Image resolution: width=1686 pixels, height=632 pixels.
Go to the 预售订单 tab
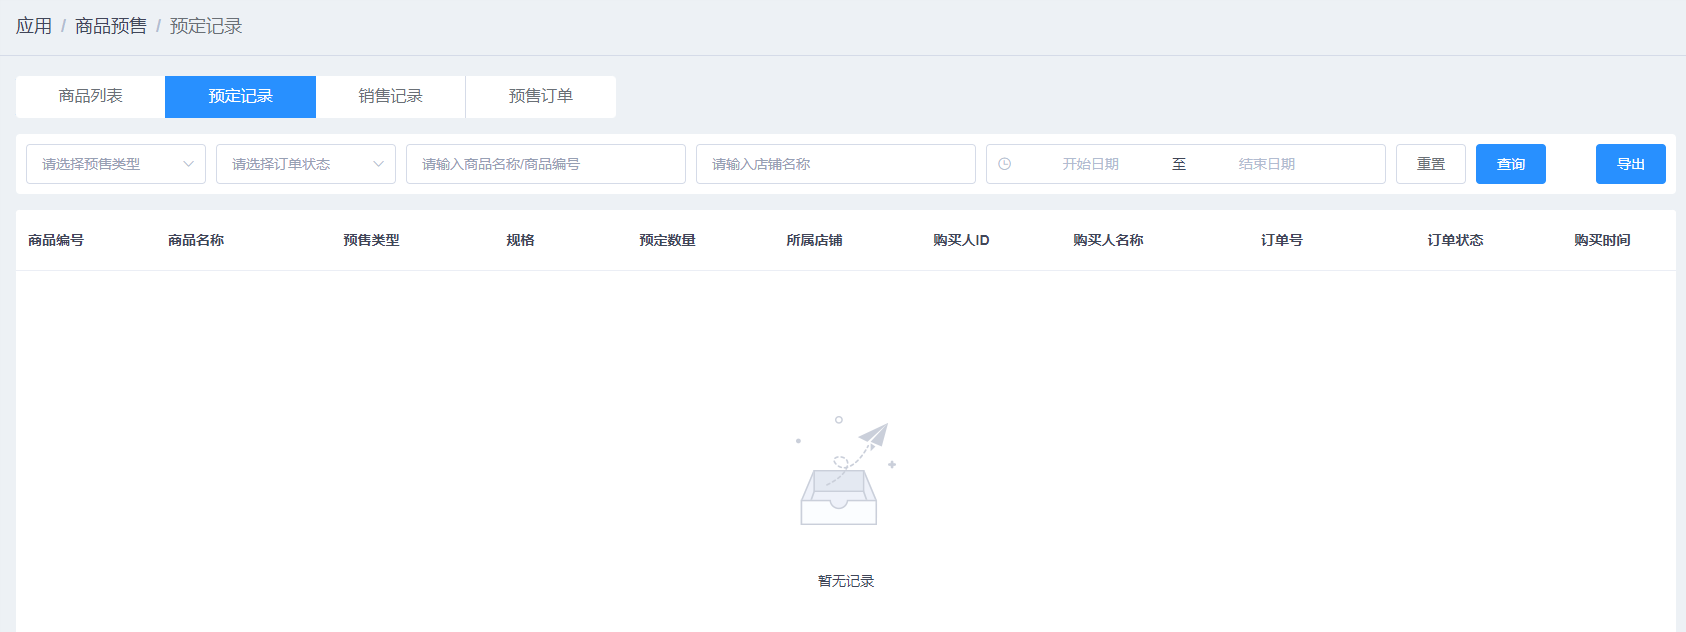point(540,96)
